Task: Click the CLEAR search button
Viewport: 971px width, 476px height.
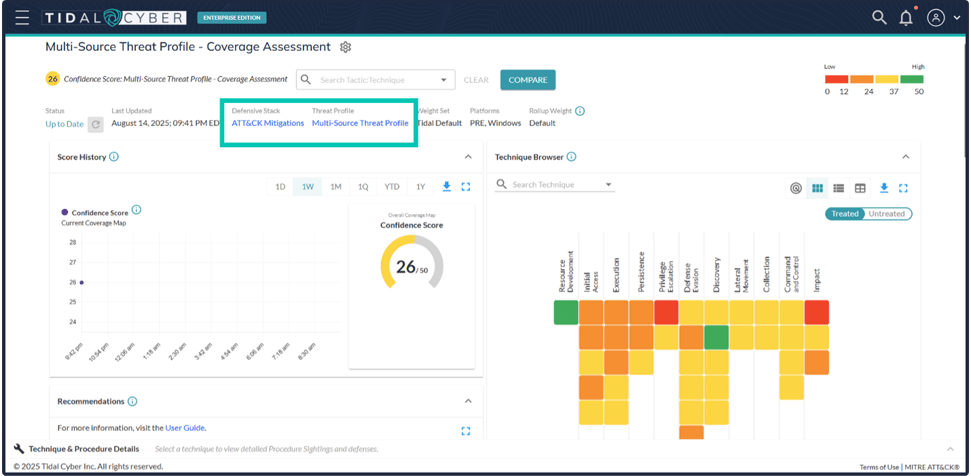Action: (x=476, y=80)
